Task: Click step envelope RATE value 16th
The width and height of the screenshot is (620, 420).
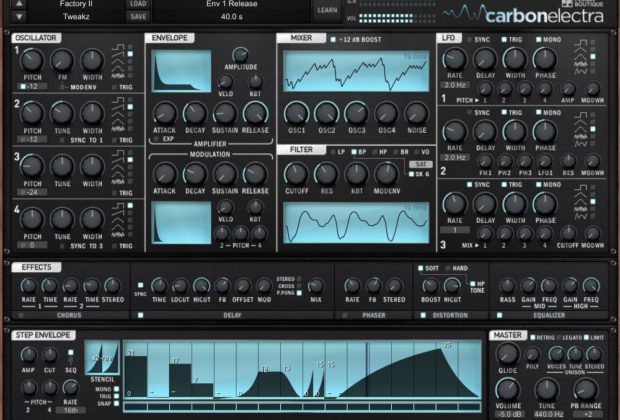Action: [71, 410]
